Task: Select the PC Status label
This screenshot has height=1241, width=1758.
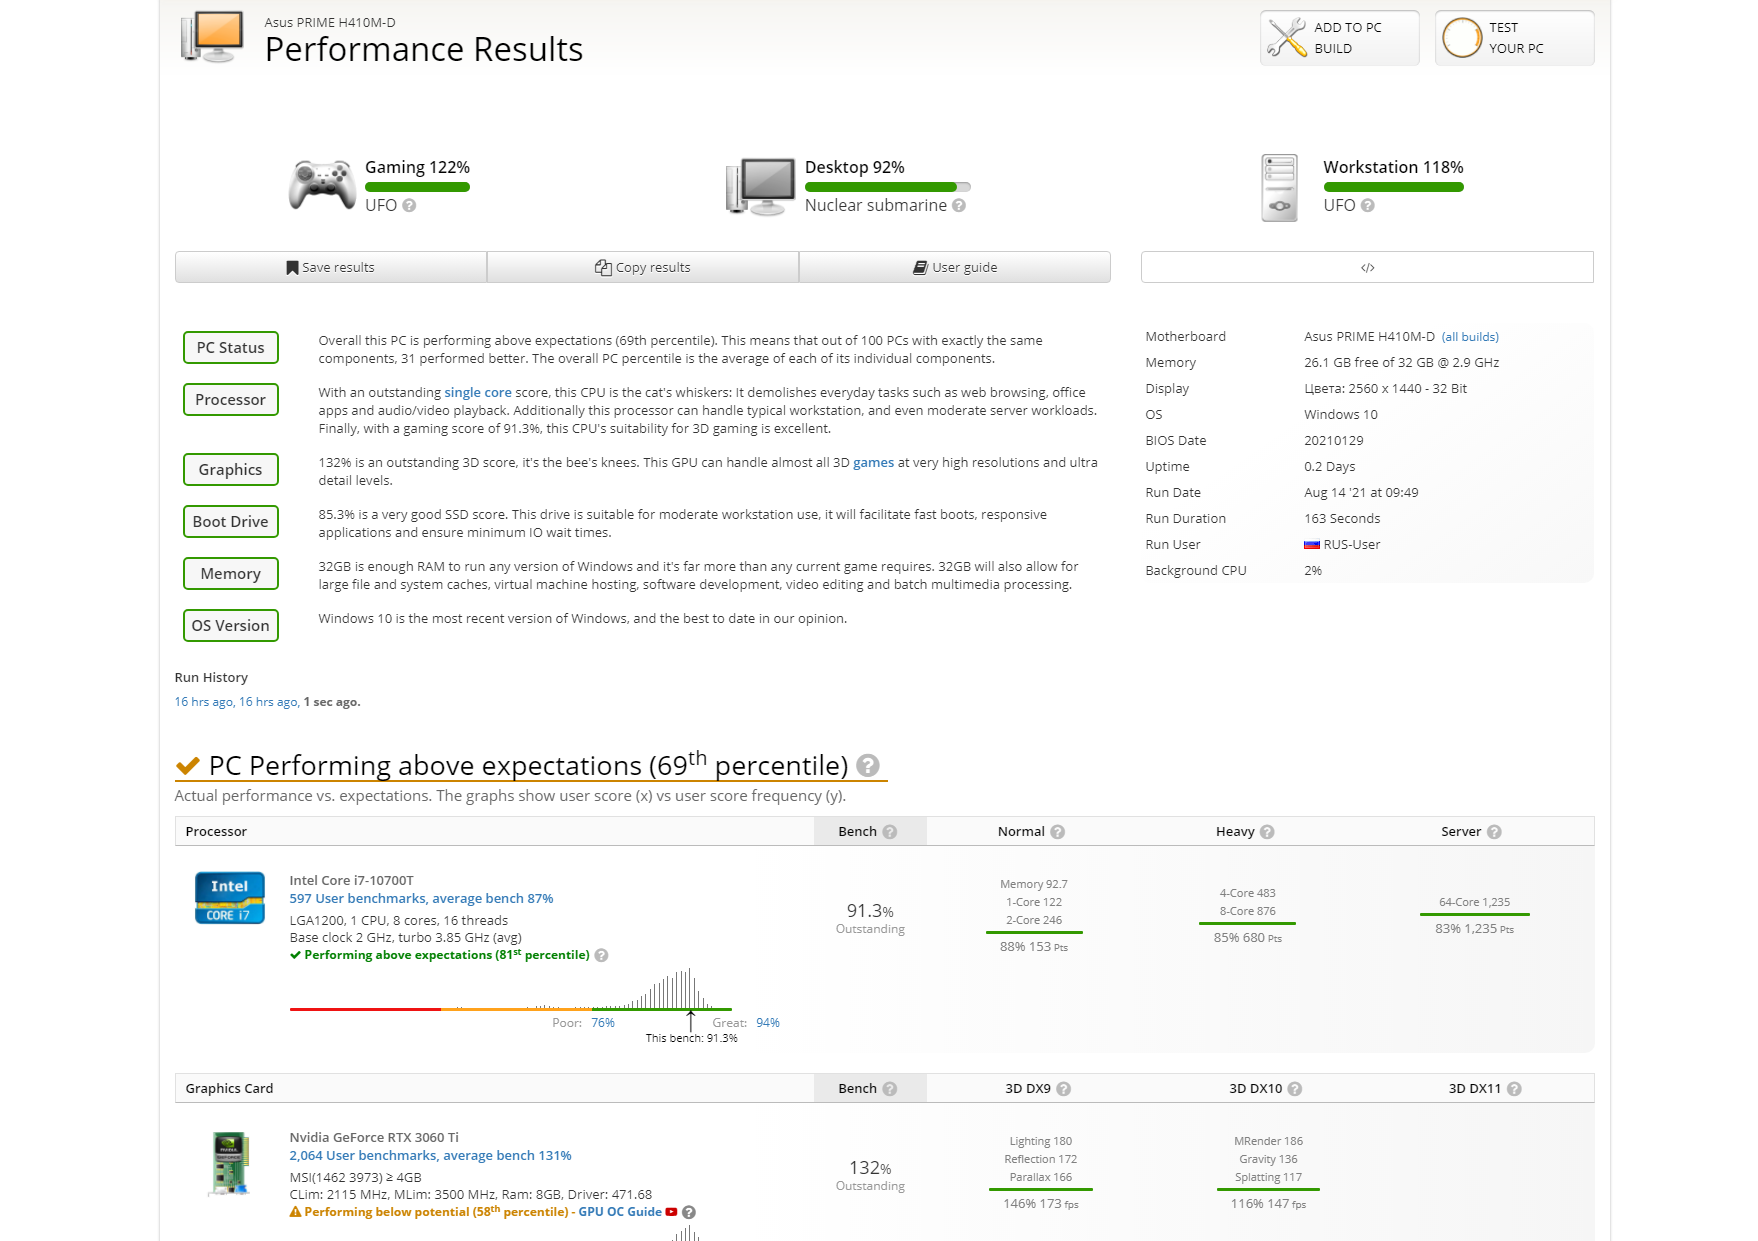Action: pyautogui.click(x=231, y=348)
